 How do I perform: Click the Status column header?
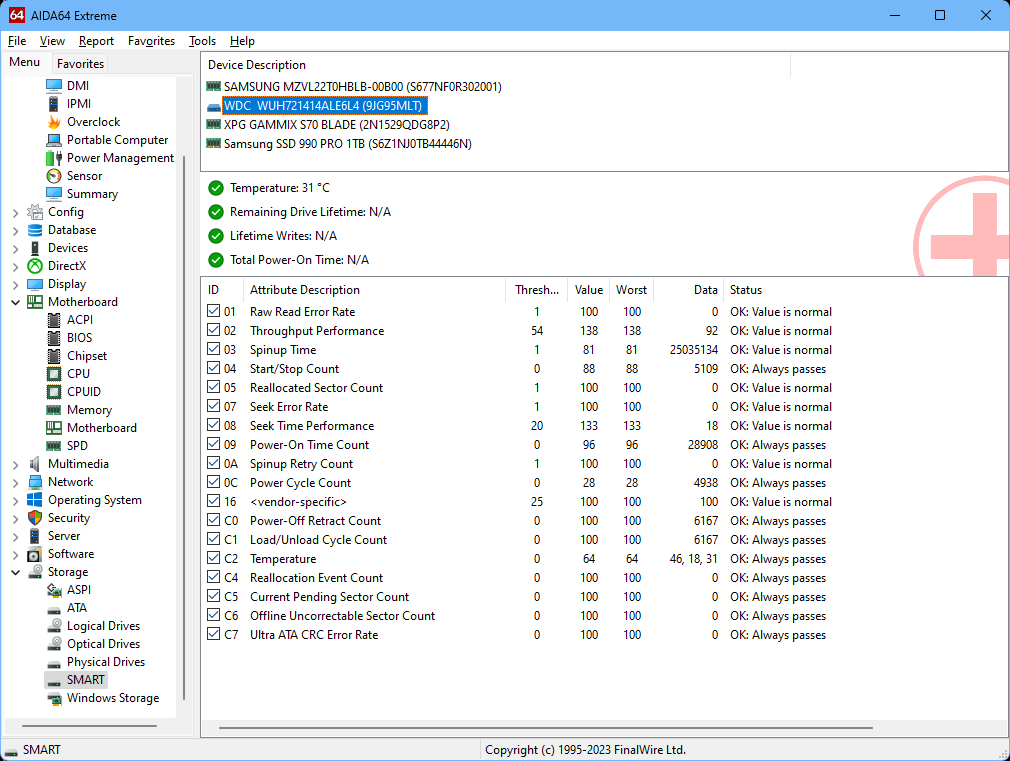745,290
